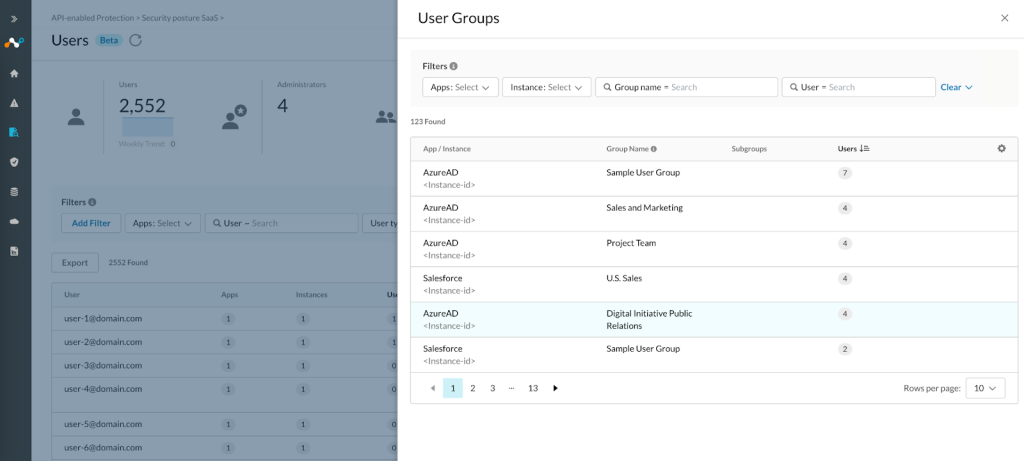Image resolution: width=1024 pixels, height=461 pixels.
Task: Click the 2,552 Users count
Action: click(142, 105)
